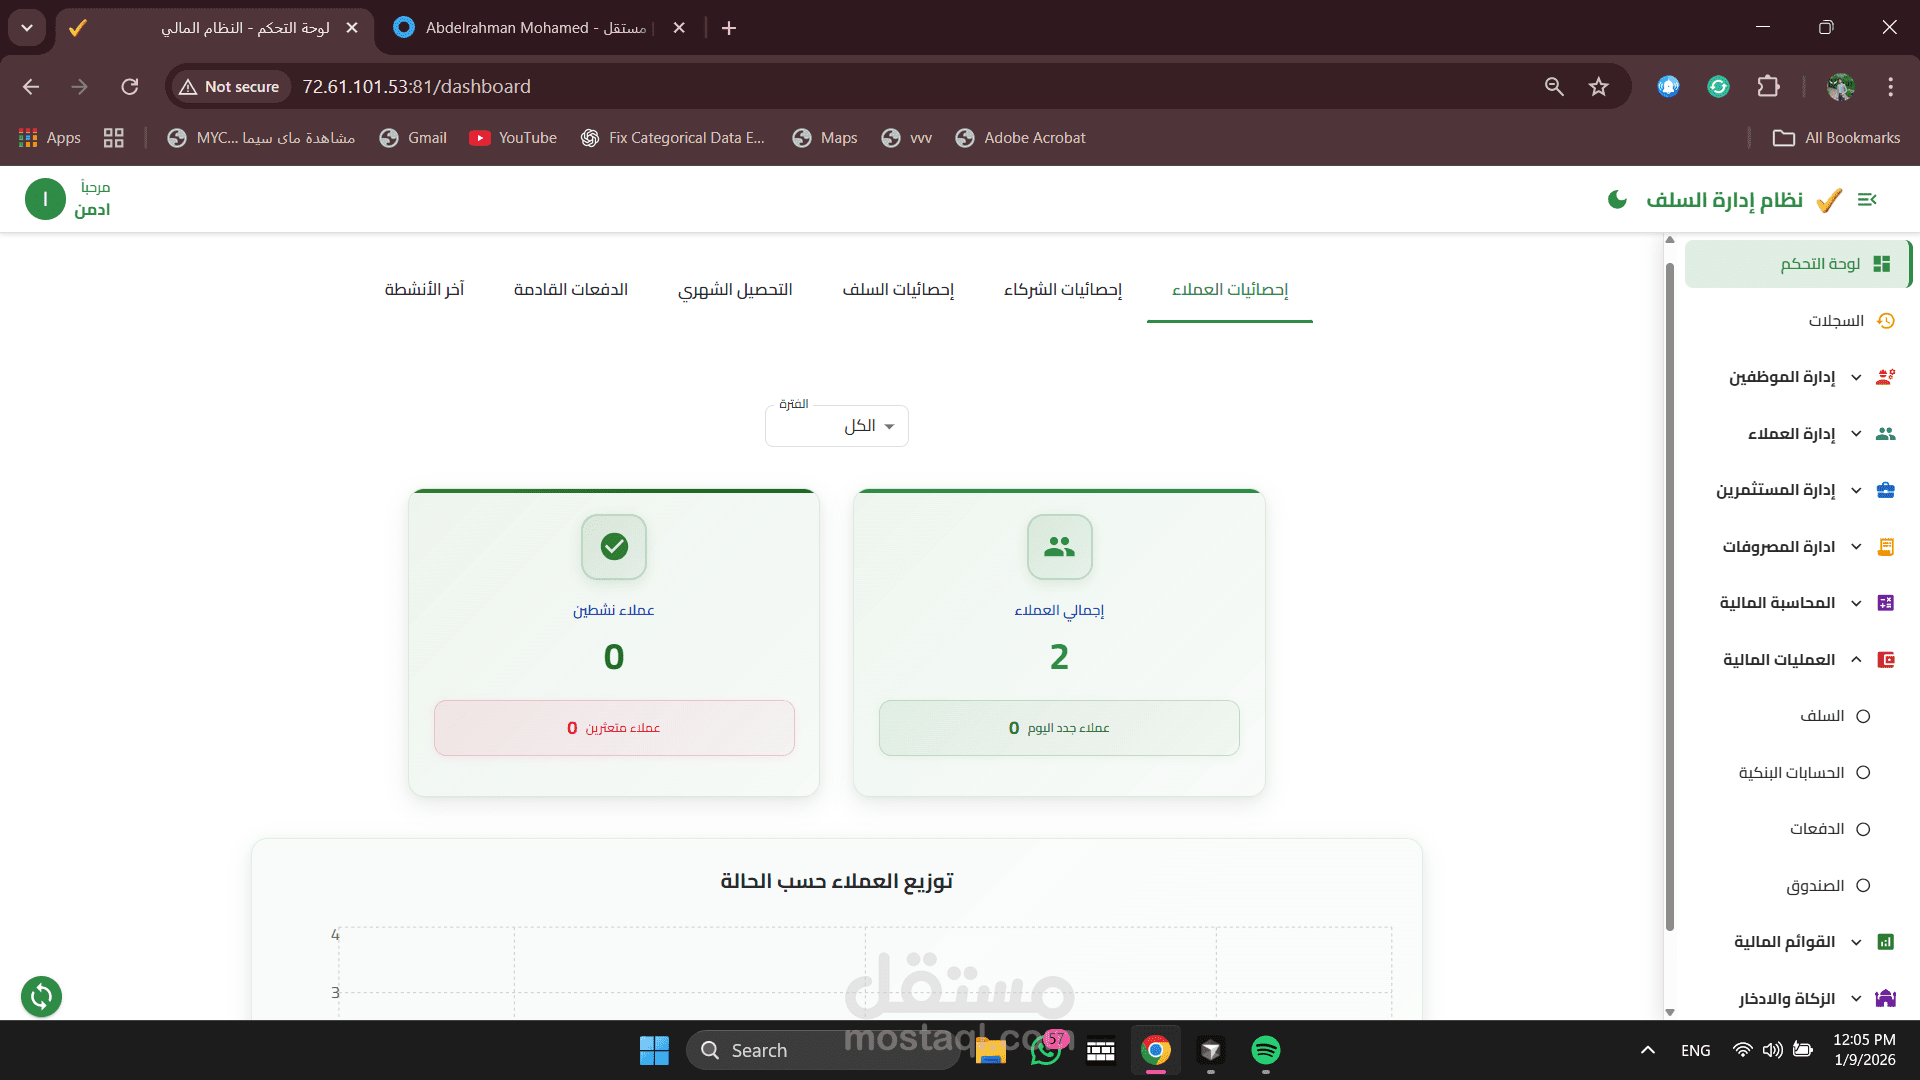Click the السجلات history icon in sidebar
1920x1080 pixels.
(1886, 321)
